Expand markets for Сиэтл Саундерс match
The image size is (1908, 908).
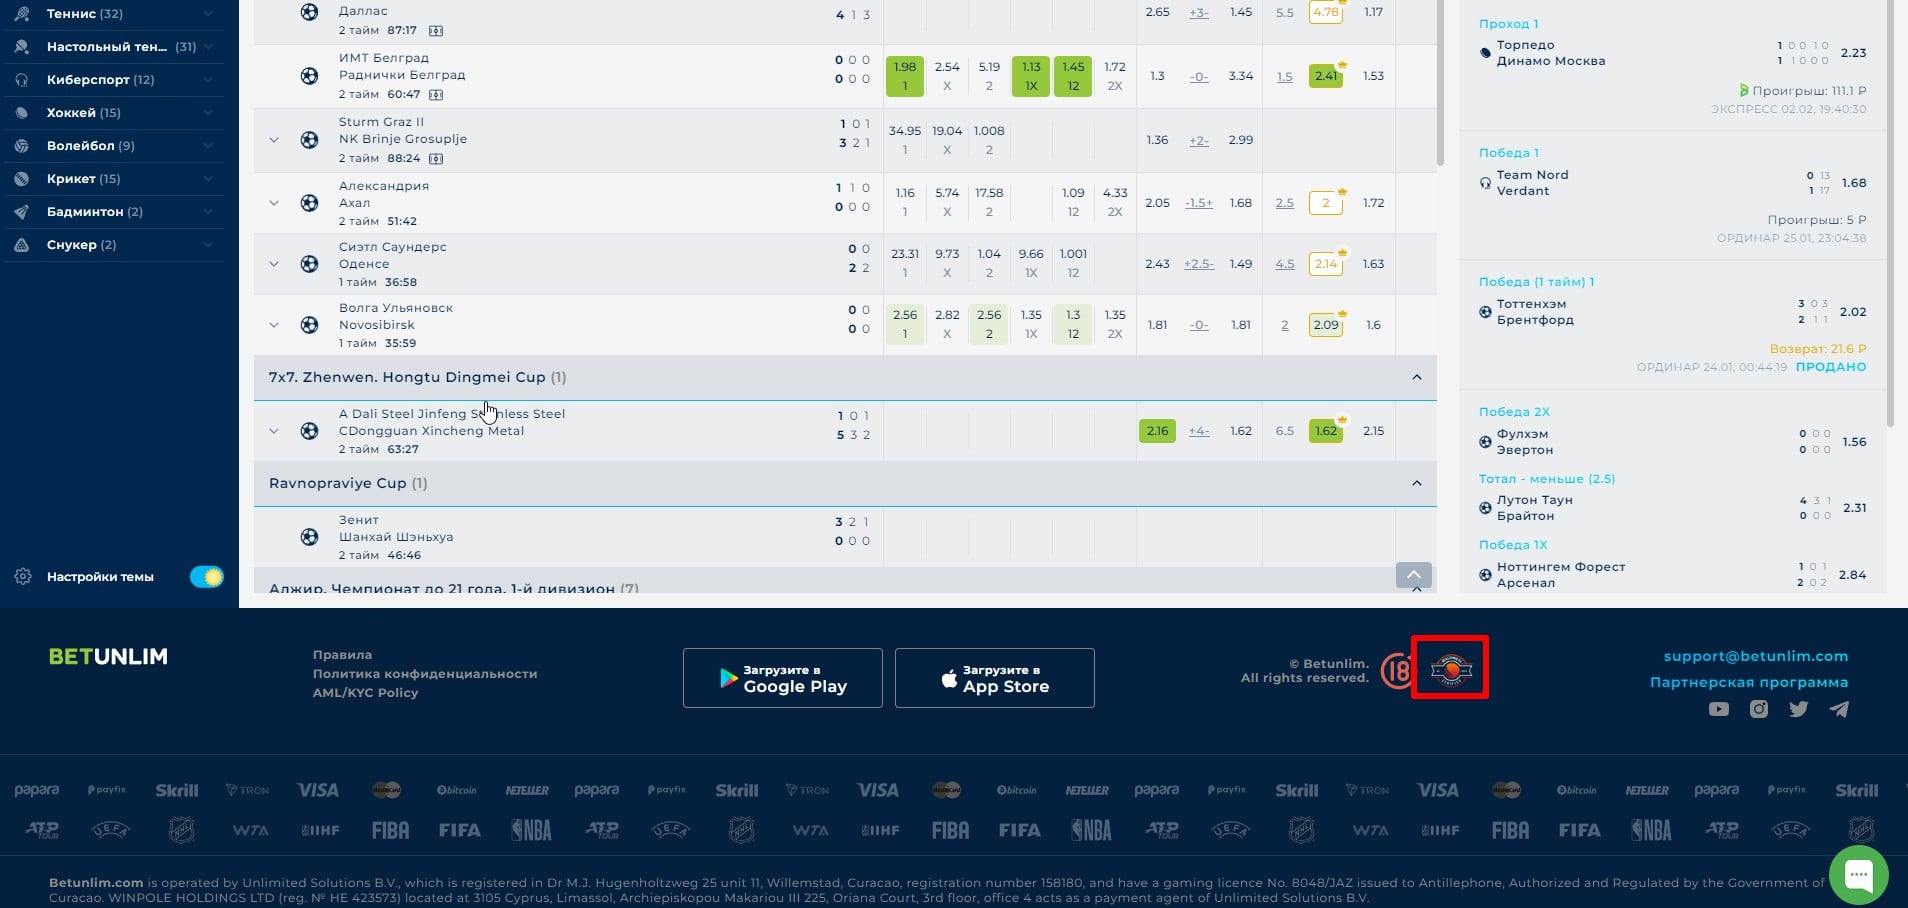274,264
